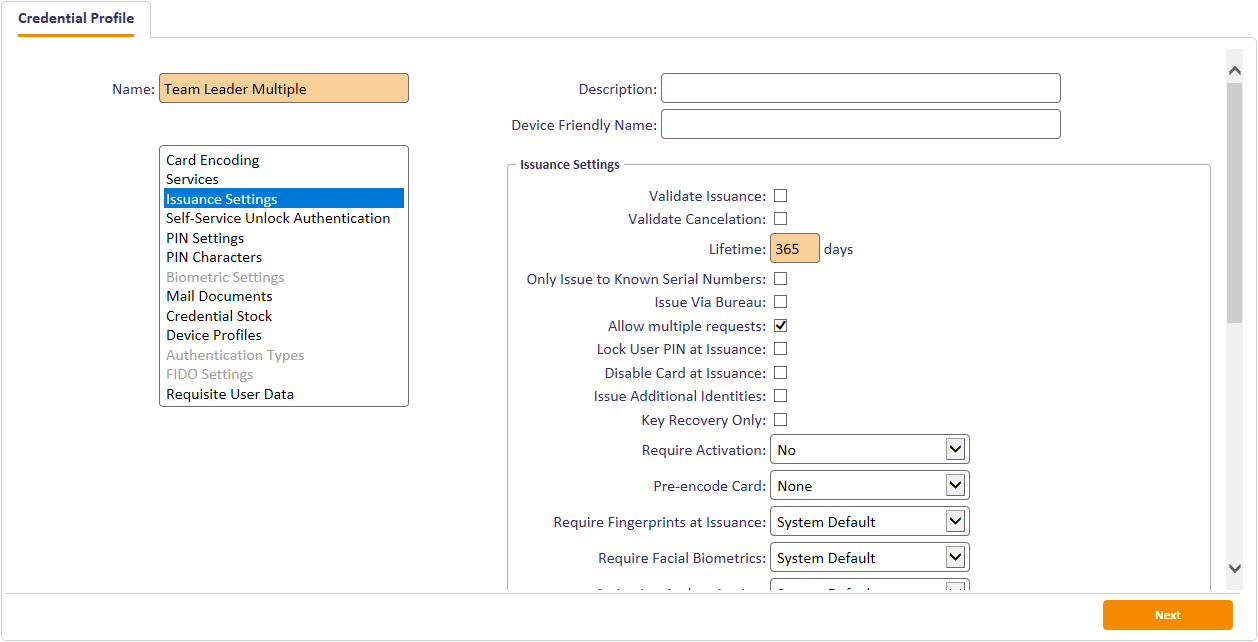Click into the Description text field
This screenshot has height=642, width=1258.
(x=860, y=89)
